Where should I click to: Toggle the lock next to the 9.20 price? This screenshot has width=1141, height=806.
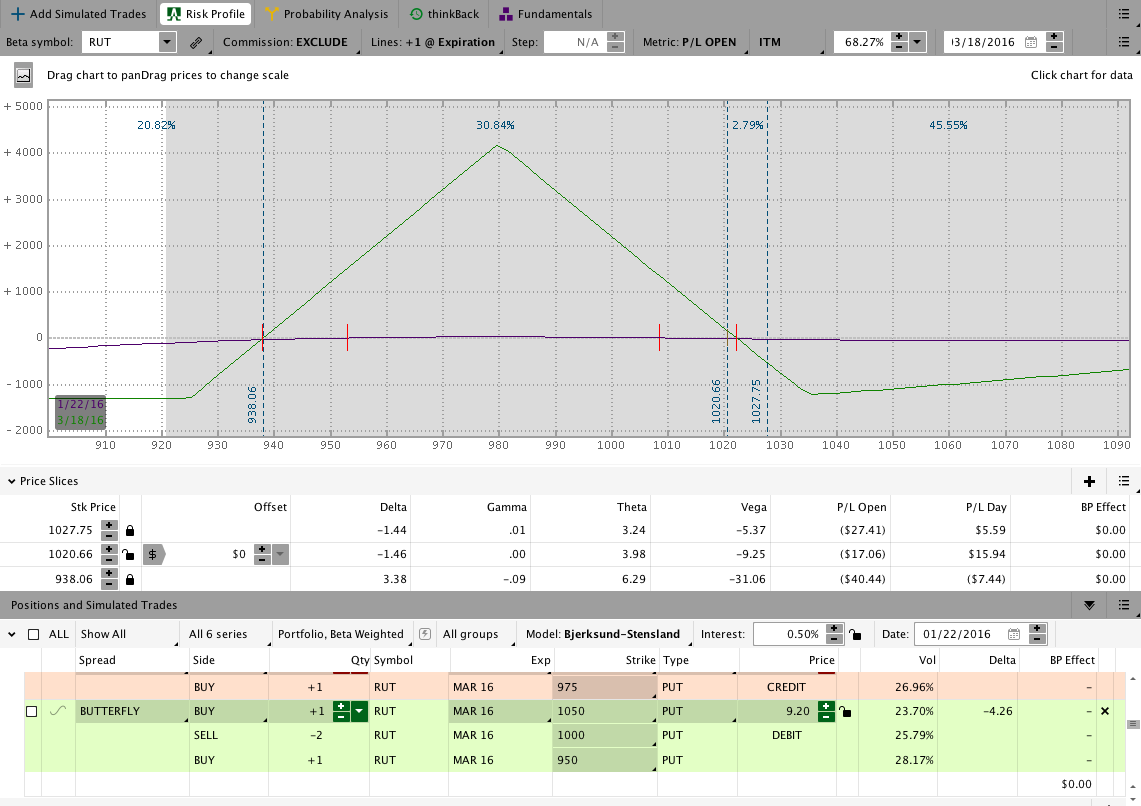click(845, 711)
